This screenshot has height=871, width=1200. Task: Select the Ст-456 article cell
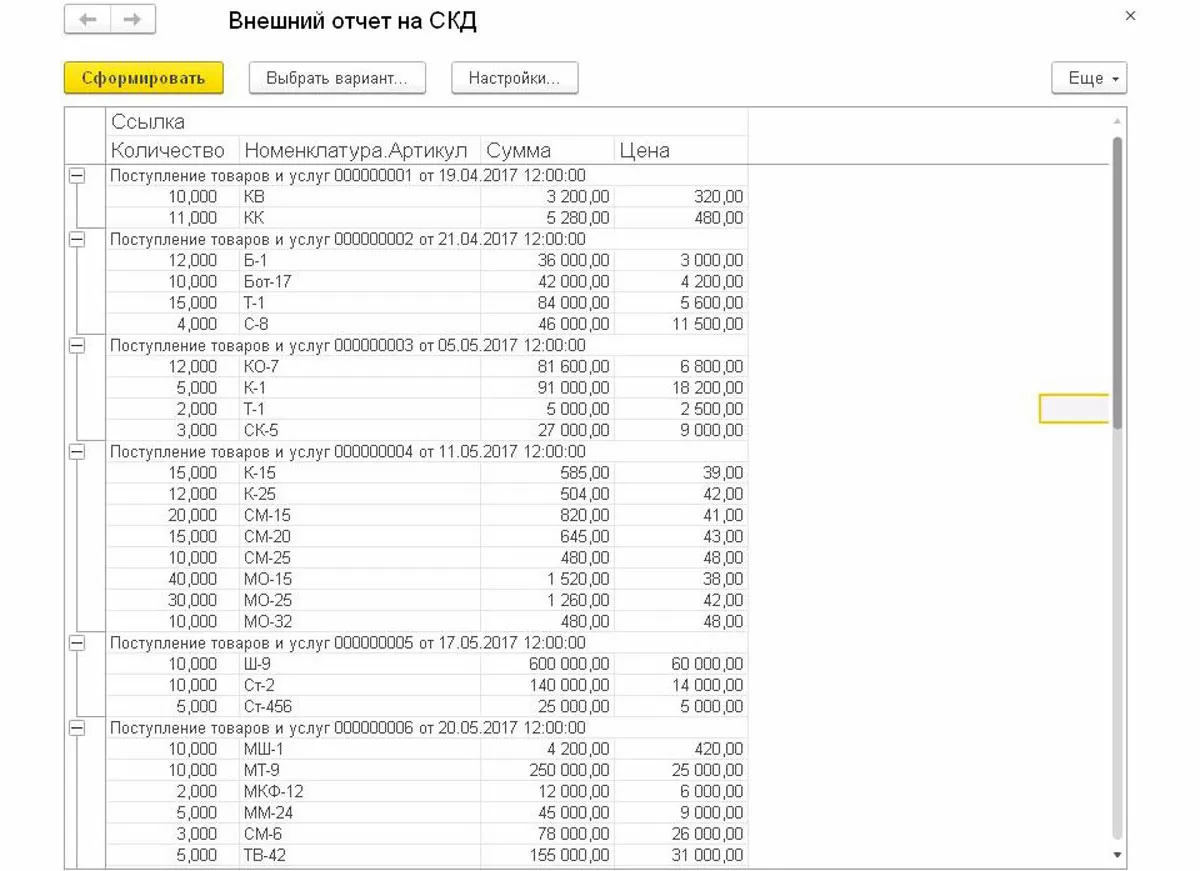click(x=360, y=707)
